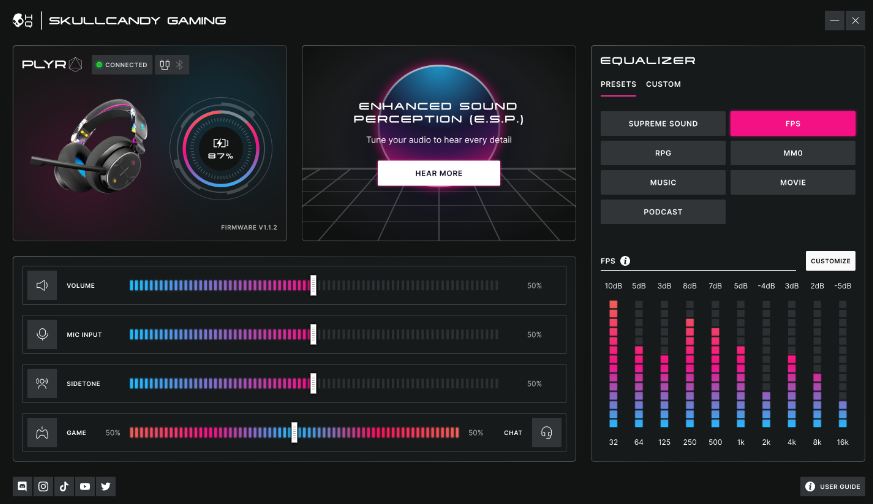Select the Podcast preset
Viewport: 873px width, 504px height.
point(663,212)
